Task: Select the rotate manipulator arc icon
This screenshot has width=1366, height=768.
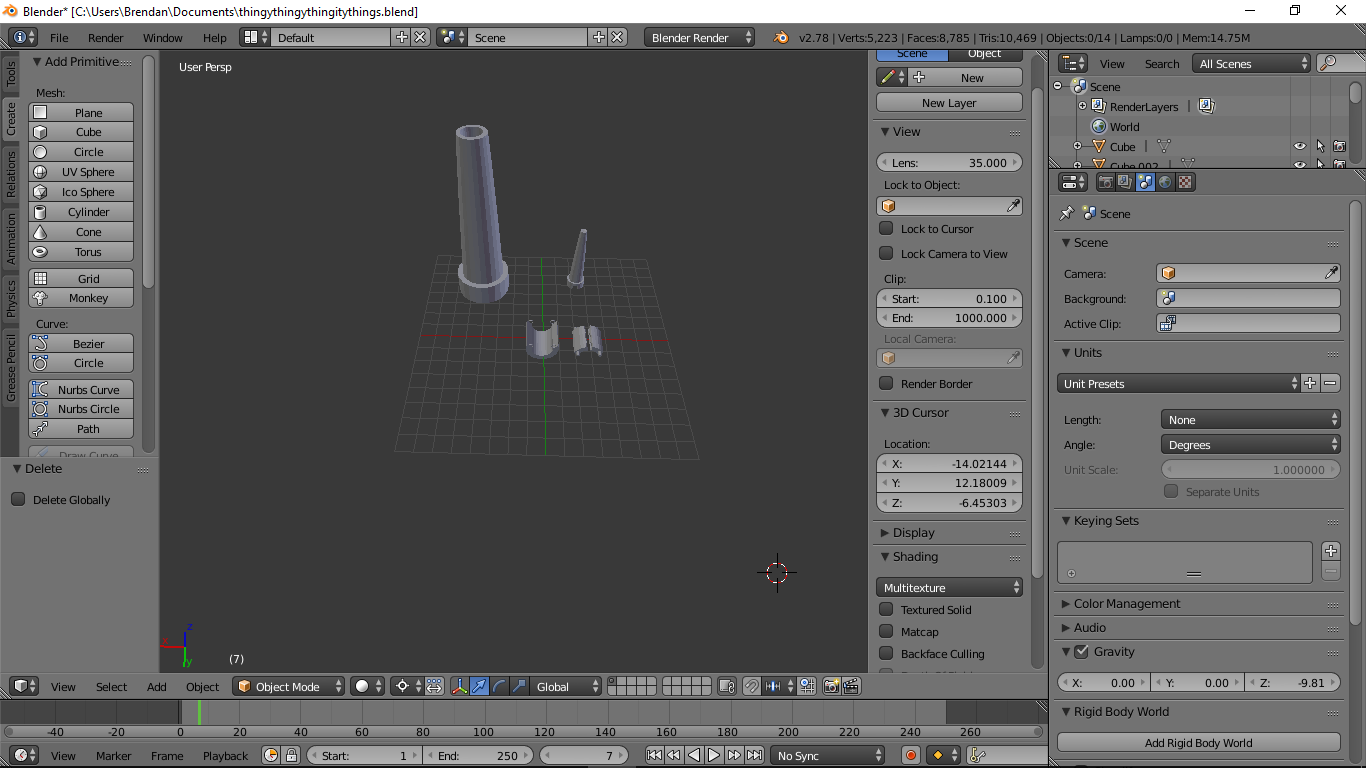Action: point(499,686)
